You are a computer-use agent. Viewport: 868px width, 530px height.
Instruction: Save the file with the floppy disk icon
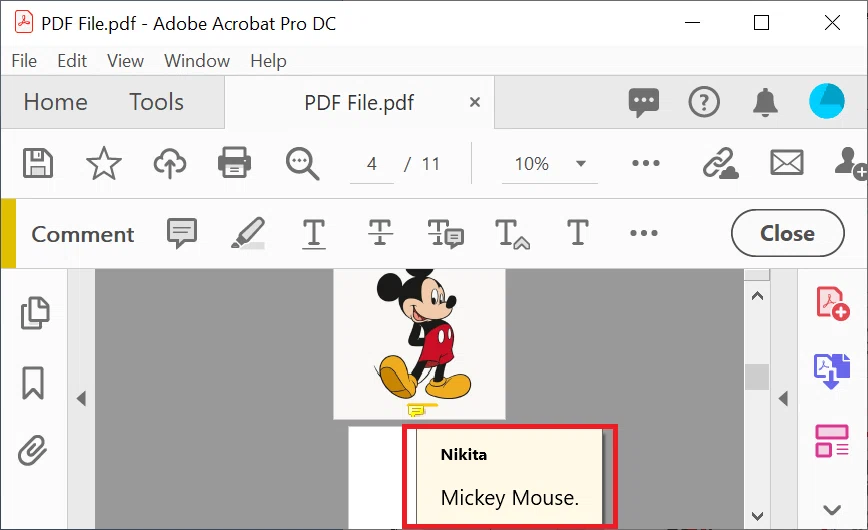pyautogui.click(x=38, y=163)
